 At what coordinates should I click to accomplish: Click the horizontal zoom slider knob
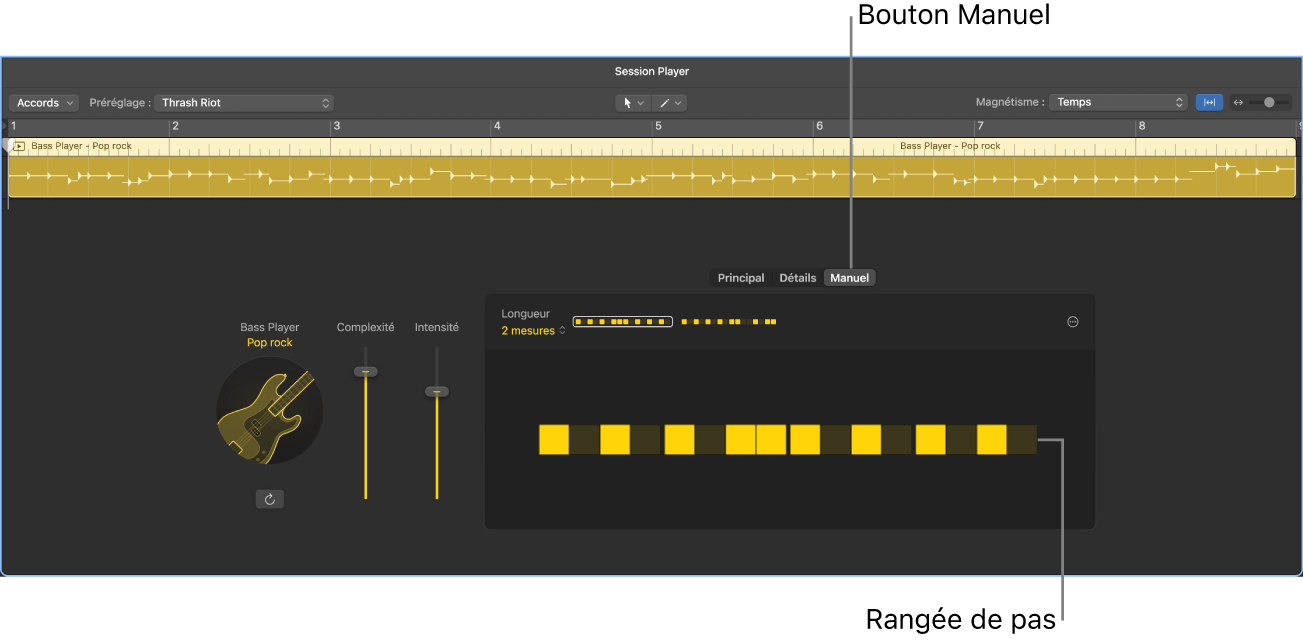pos(1269,102)
